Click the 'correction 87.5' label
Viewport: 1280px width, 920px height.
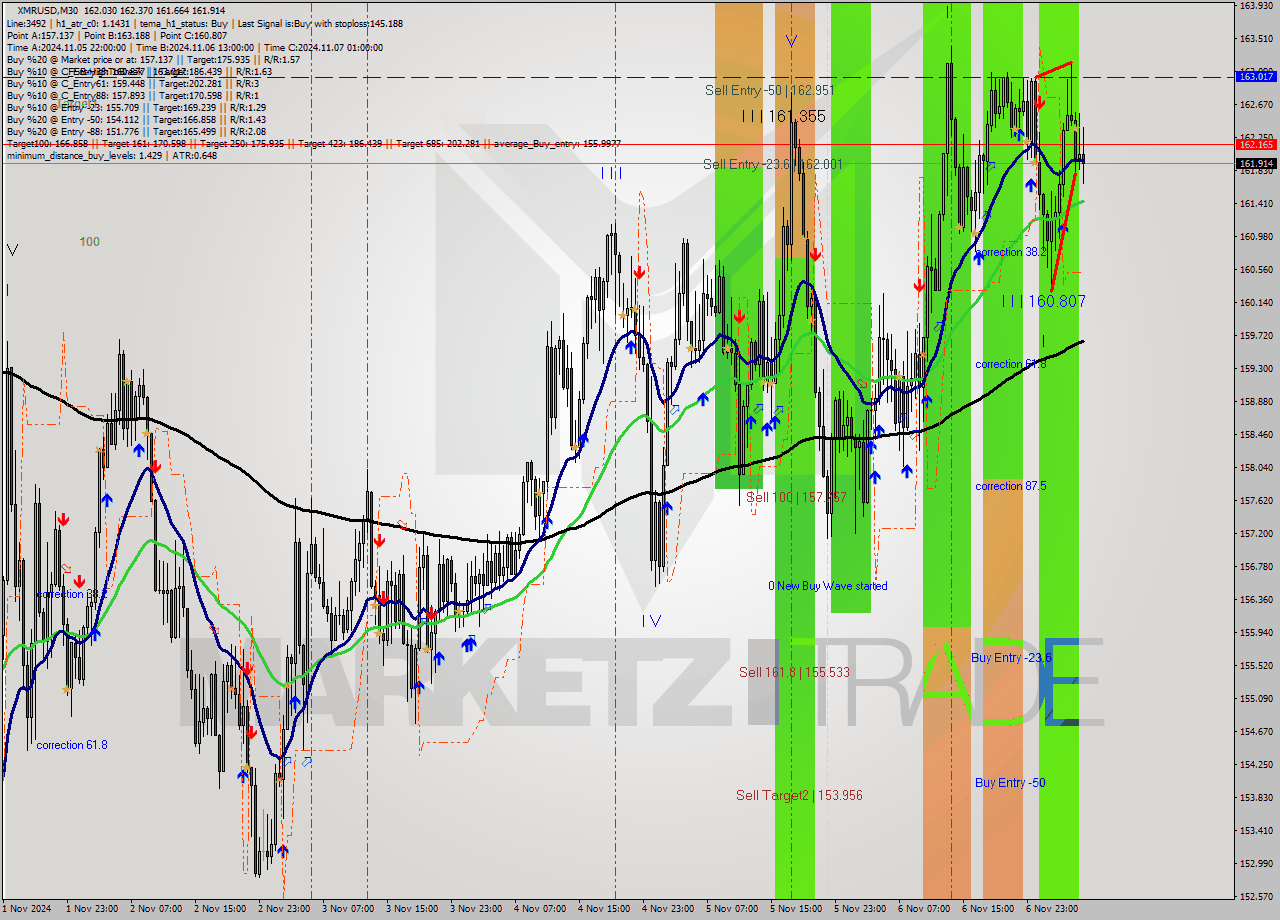pyautogui.click(x=1011, y=486)
